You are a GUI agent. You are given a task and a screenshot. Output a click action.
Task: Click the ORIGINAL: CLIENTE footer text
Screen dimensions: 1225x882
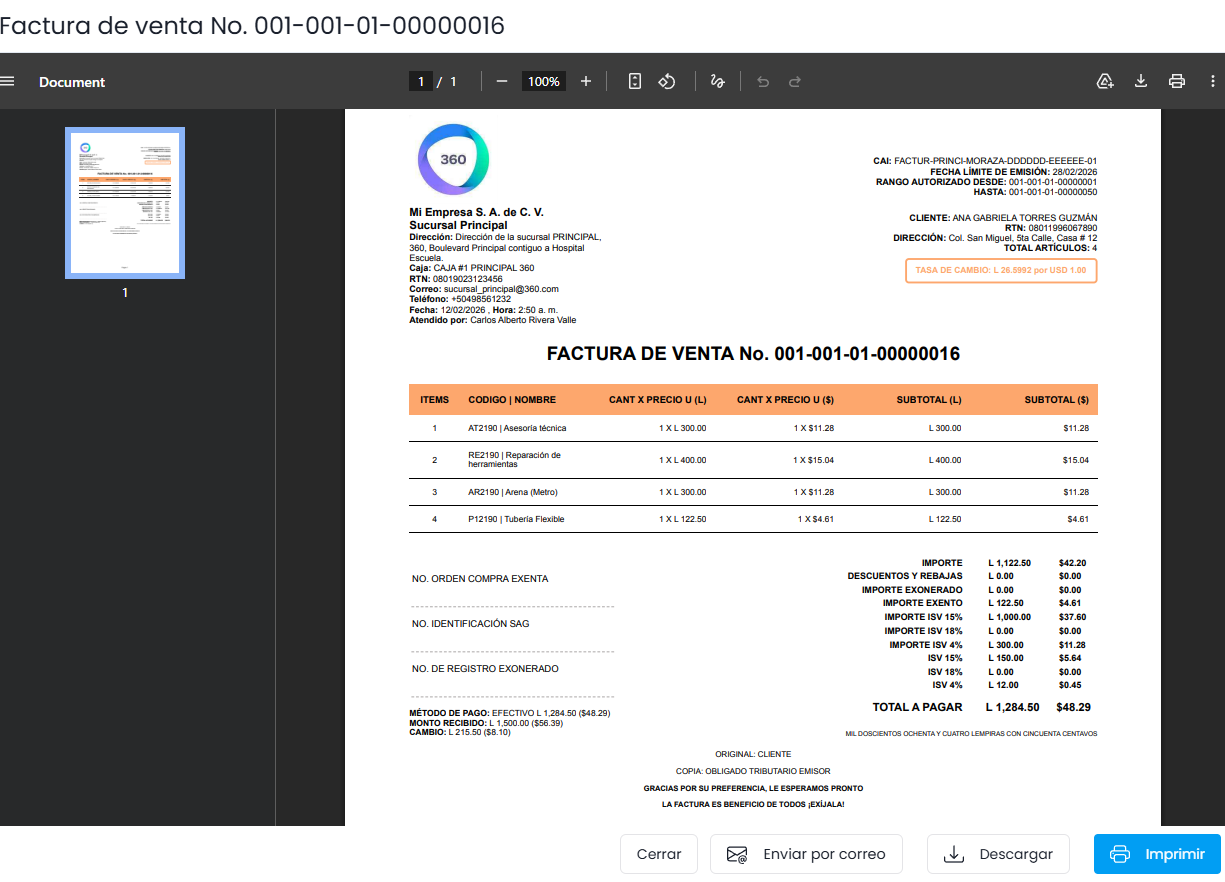click(x=753, y=754)
